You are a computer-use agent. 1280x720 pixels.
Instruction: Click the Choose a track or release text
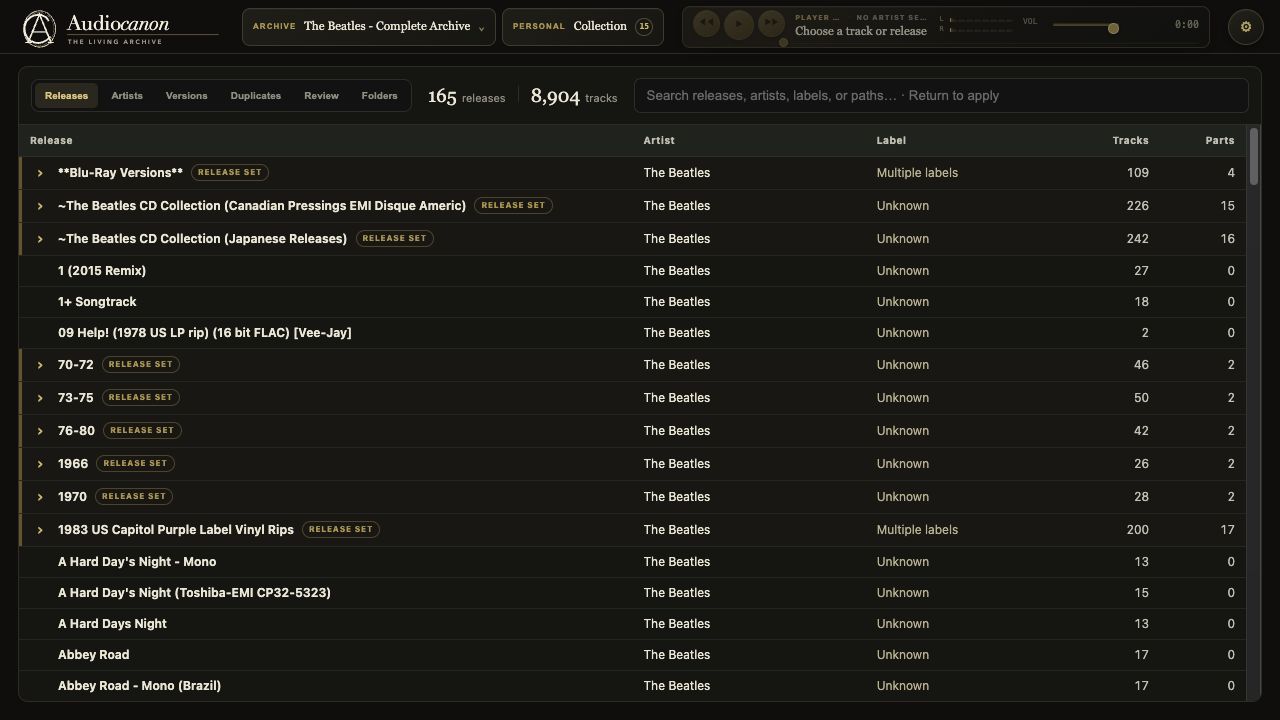pos(861,31)
